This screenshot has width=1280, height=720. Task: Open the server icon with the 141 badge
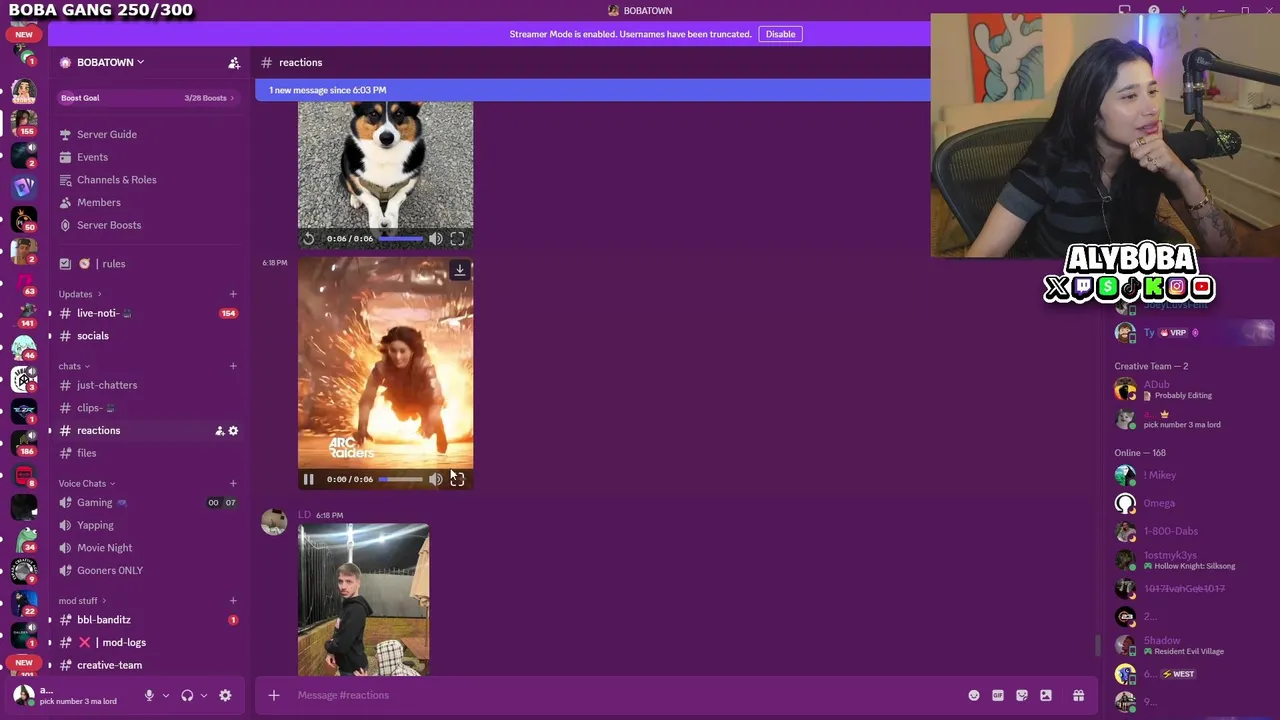[24, 314]
